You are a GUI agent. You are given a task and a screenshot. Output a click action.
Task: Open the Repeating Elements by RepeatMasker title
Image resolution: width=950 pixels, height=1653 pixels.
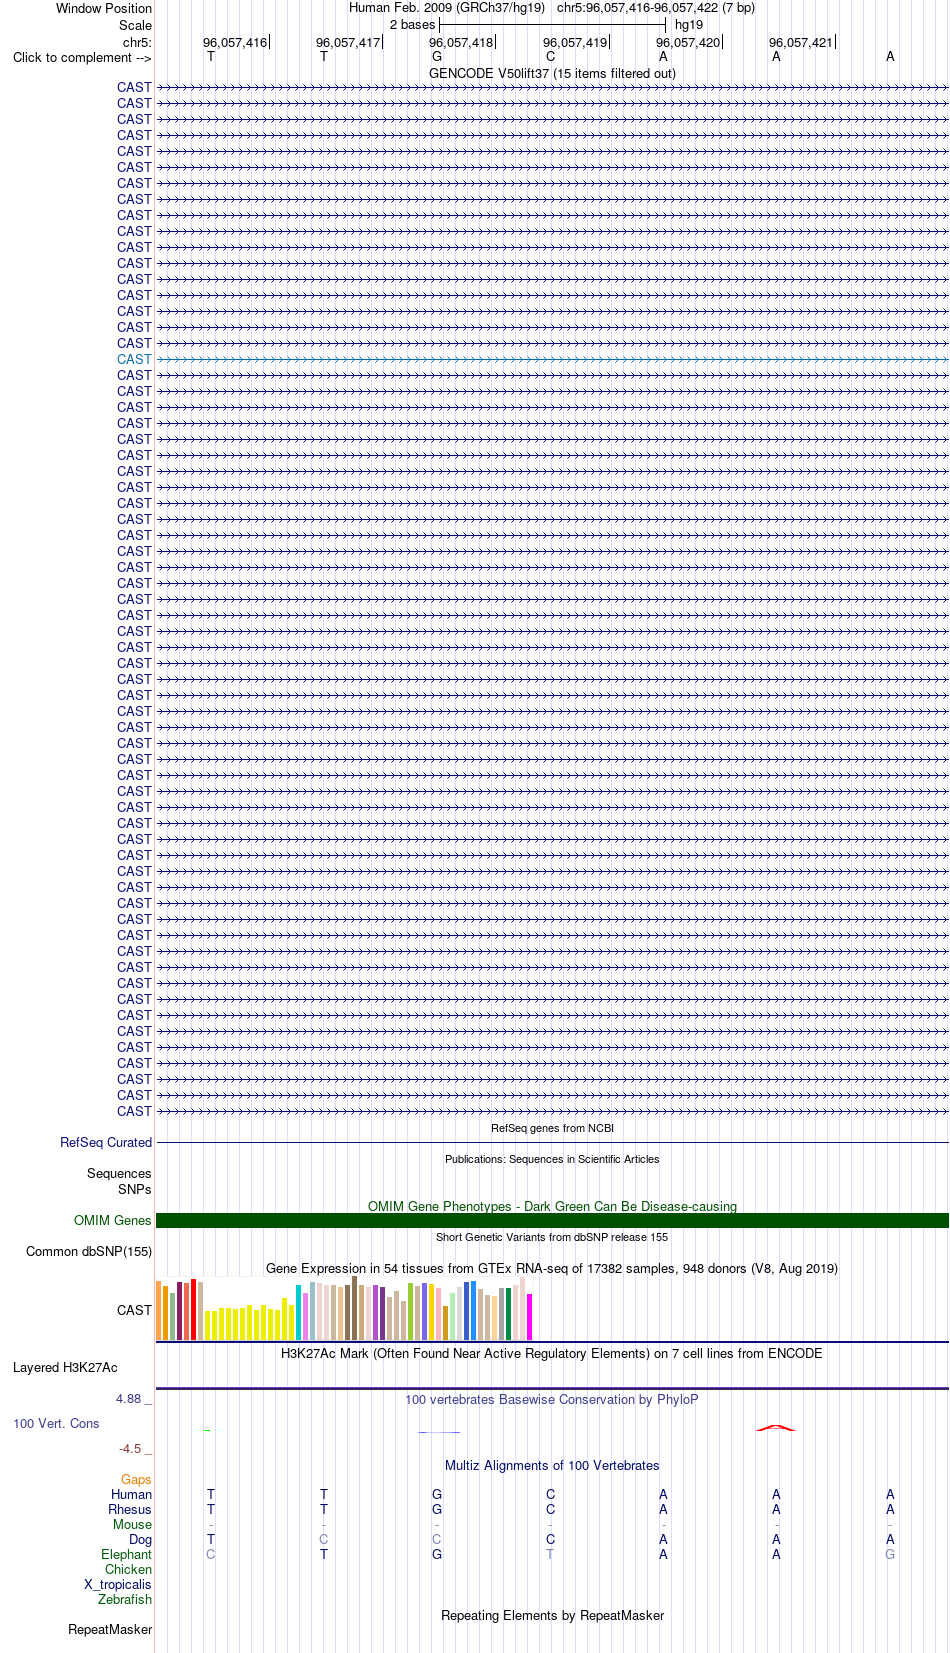point(552,1615)
